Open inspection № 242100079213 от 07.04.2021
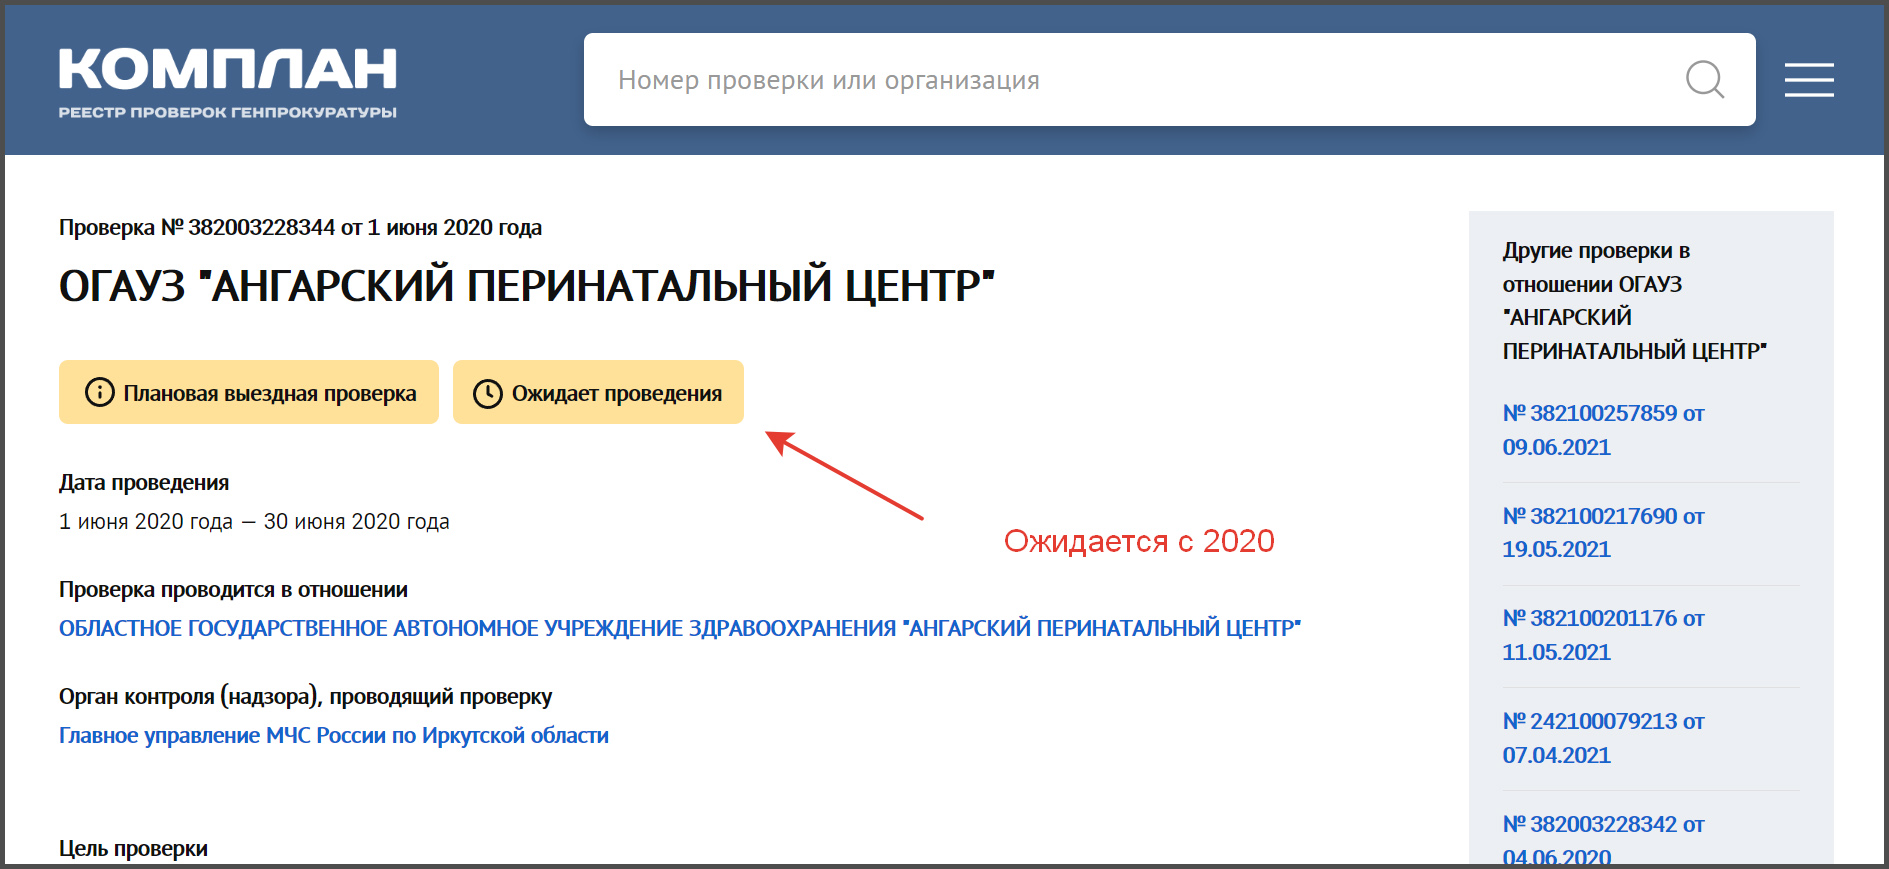The width and height of the screenshot is (1889, 869). click(1603, 738)
